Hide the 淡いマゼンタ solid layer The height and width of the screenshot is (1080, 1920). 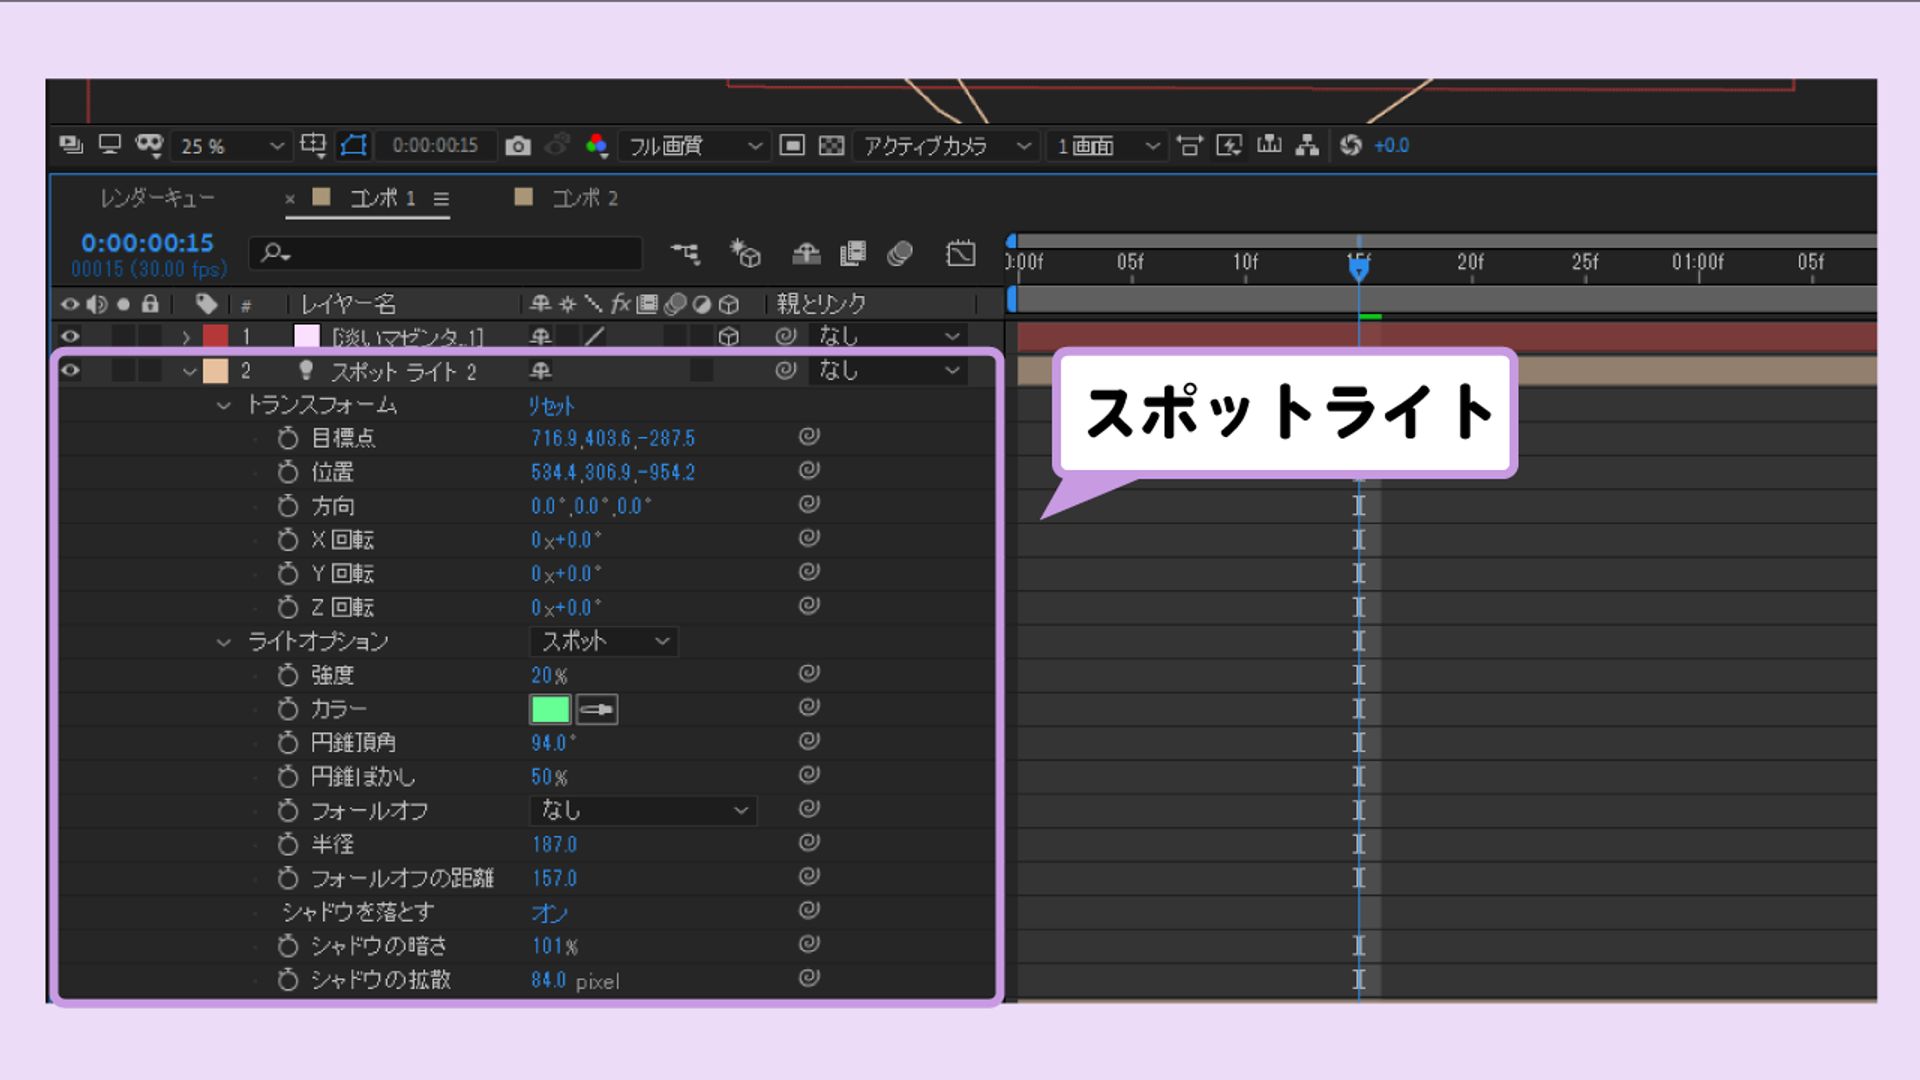coord(68,336)
